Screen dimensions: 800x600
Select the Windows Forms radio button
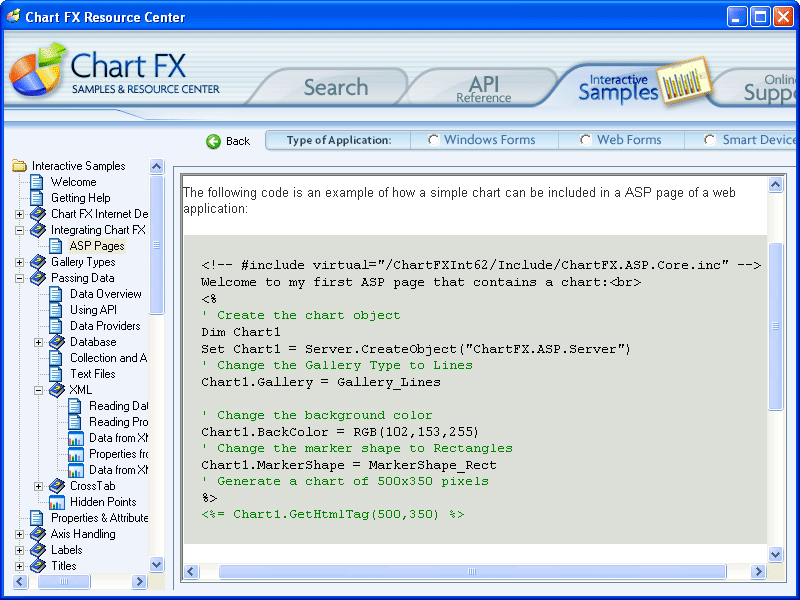433,140
